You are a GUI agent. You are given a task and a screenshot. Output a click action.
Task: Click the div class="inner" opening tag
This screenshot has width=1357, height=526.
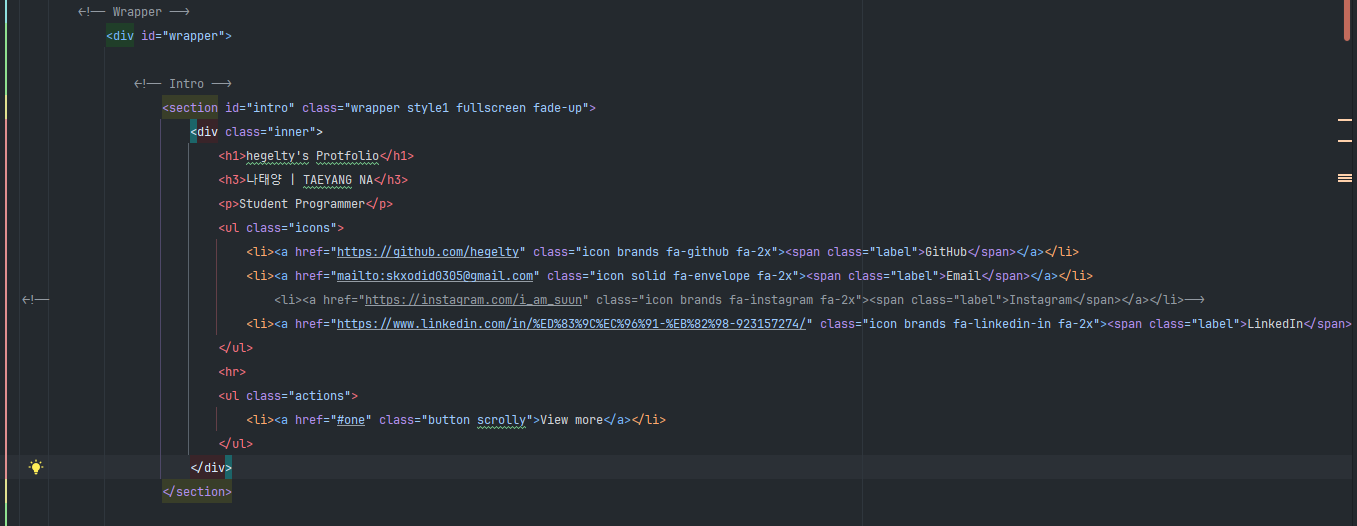[257, 132]
